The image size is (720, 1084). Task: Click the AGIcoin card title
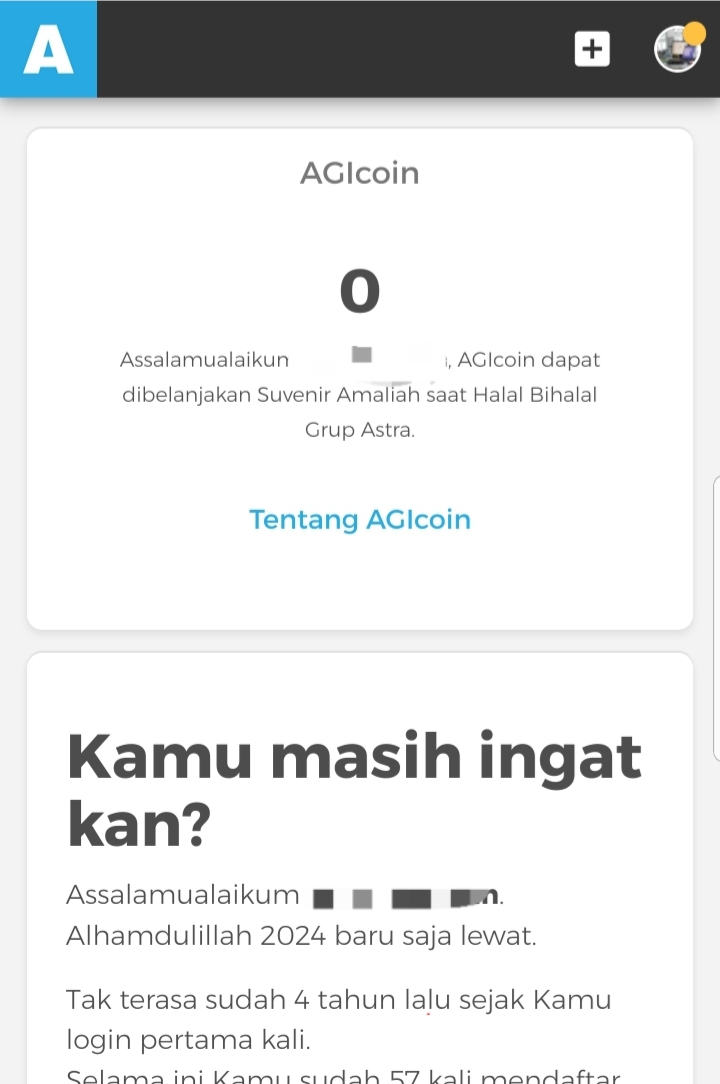click(360, 173)
